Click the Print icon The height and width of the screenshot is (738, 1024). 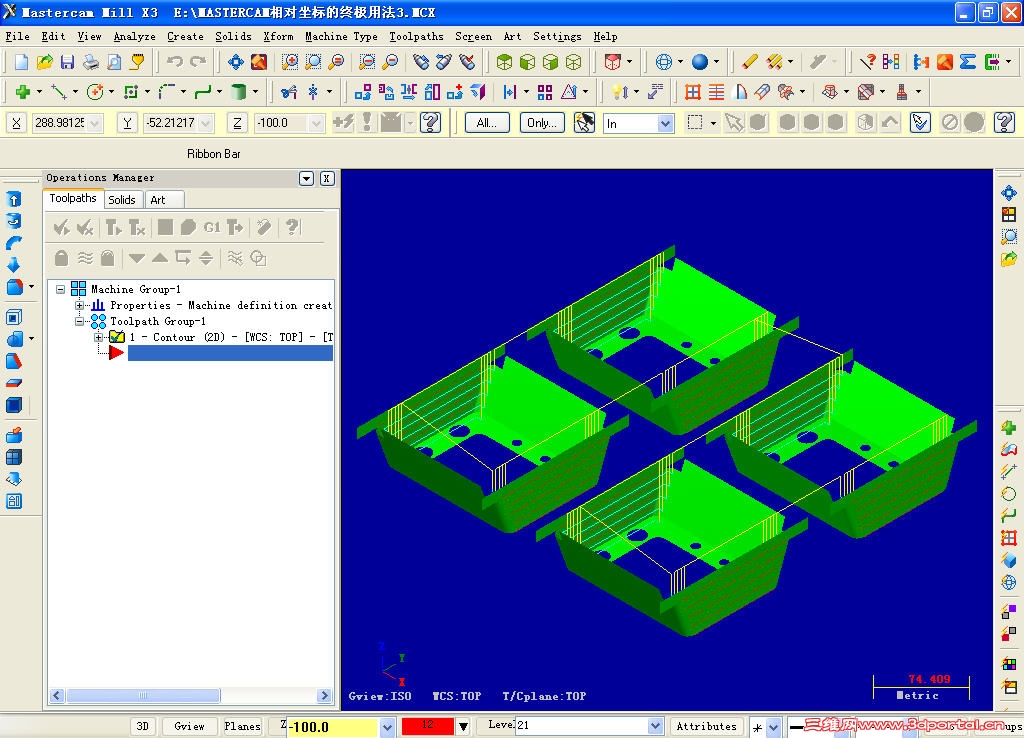tap(91, 62)
